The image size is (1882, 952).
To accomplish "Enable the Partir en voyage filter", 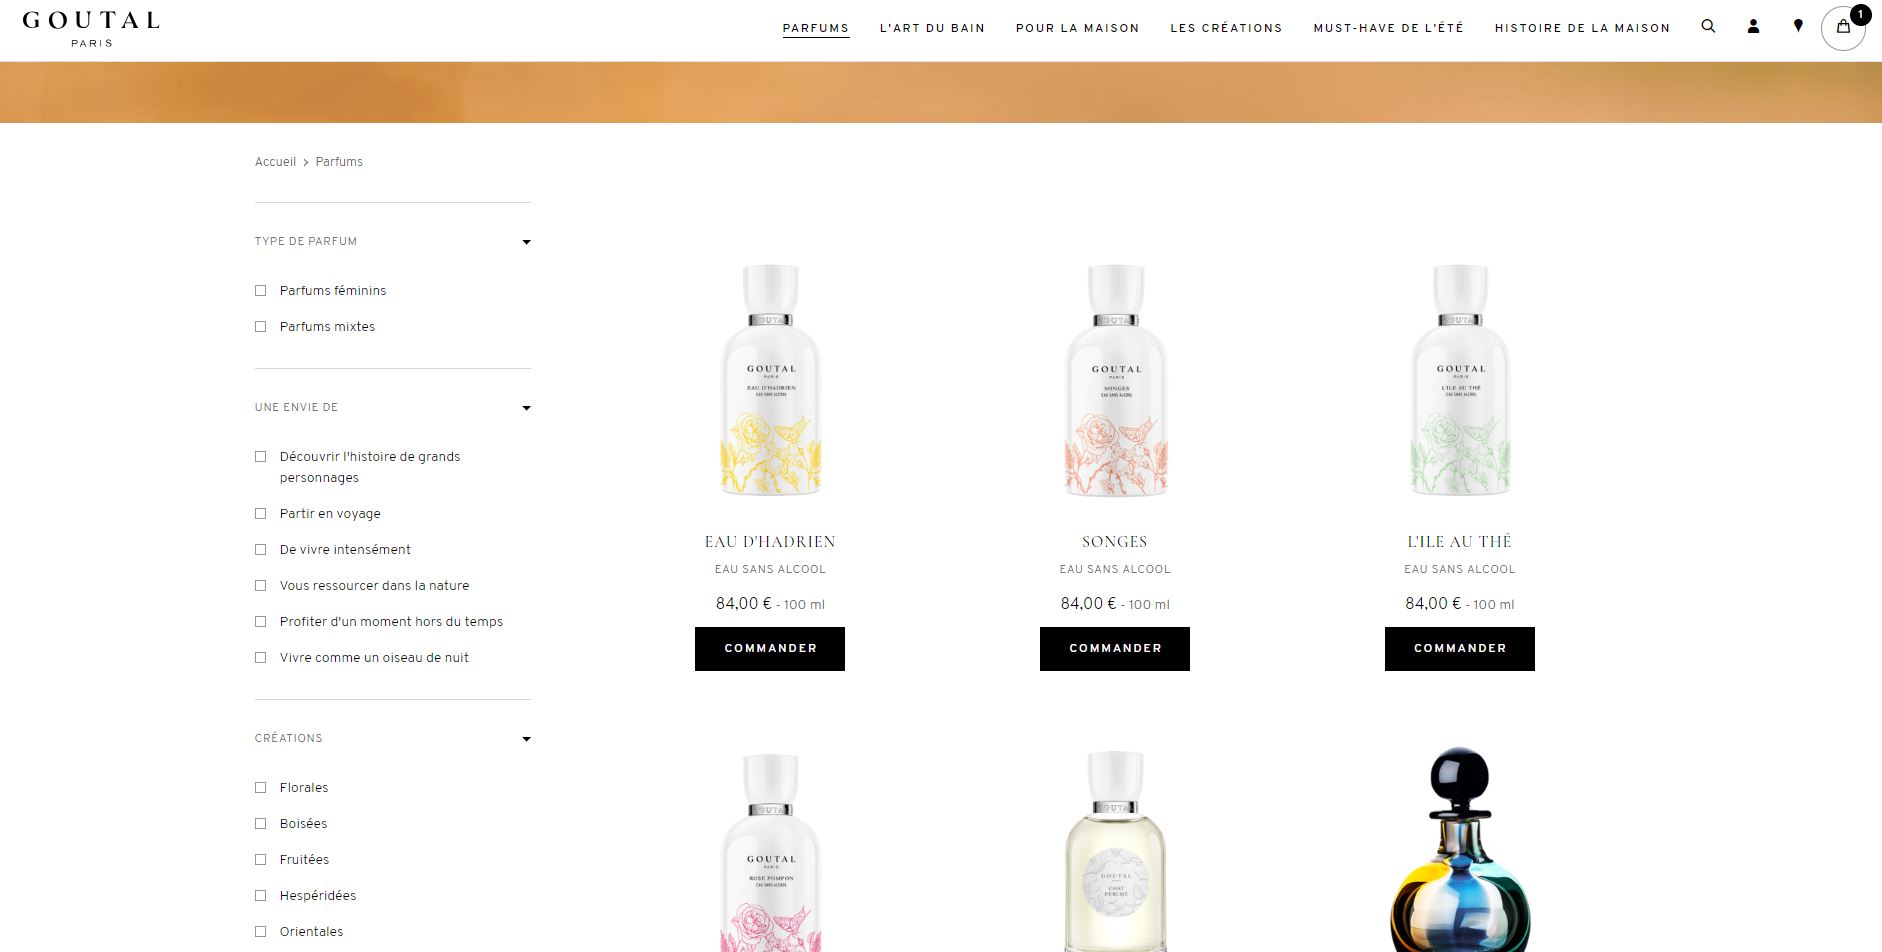I will click(x=261, y=514).
